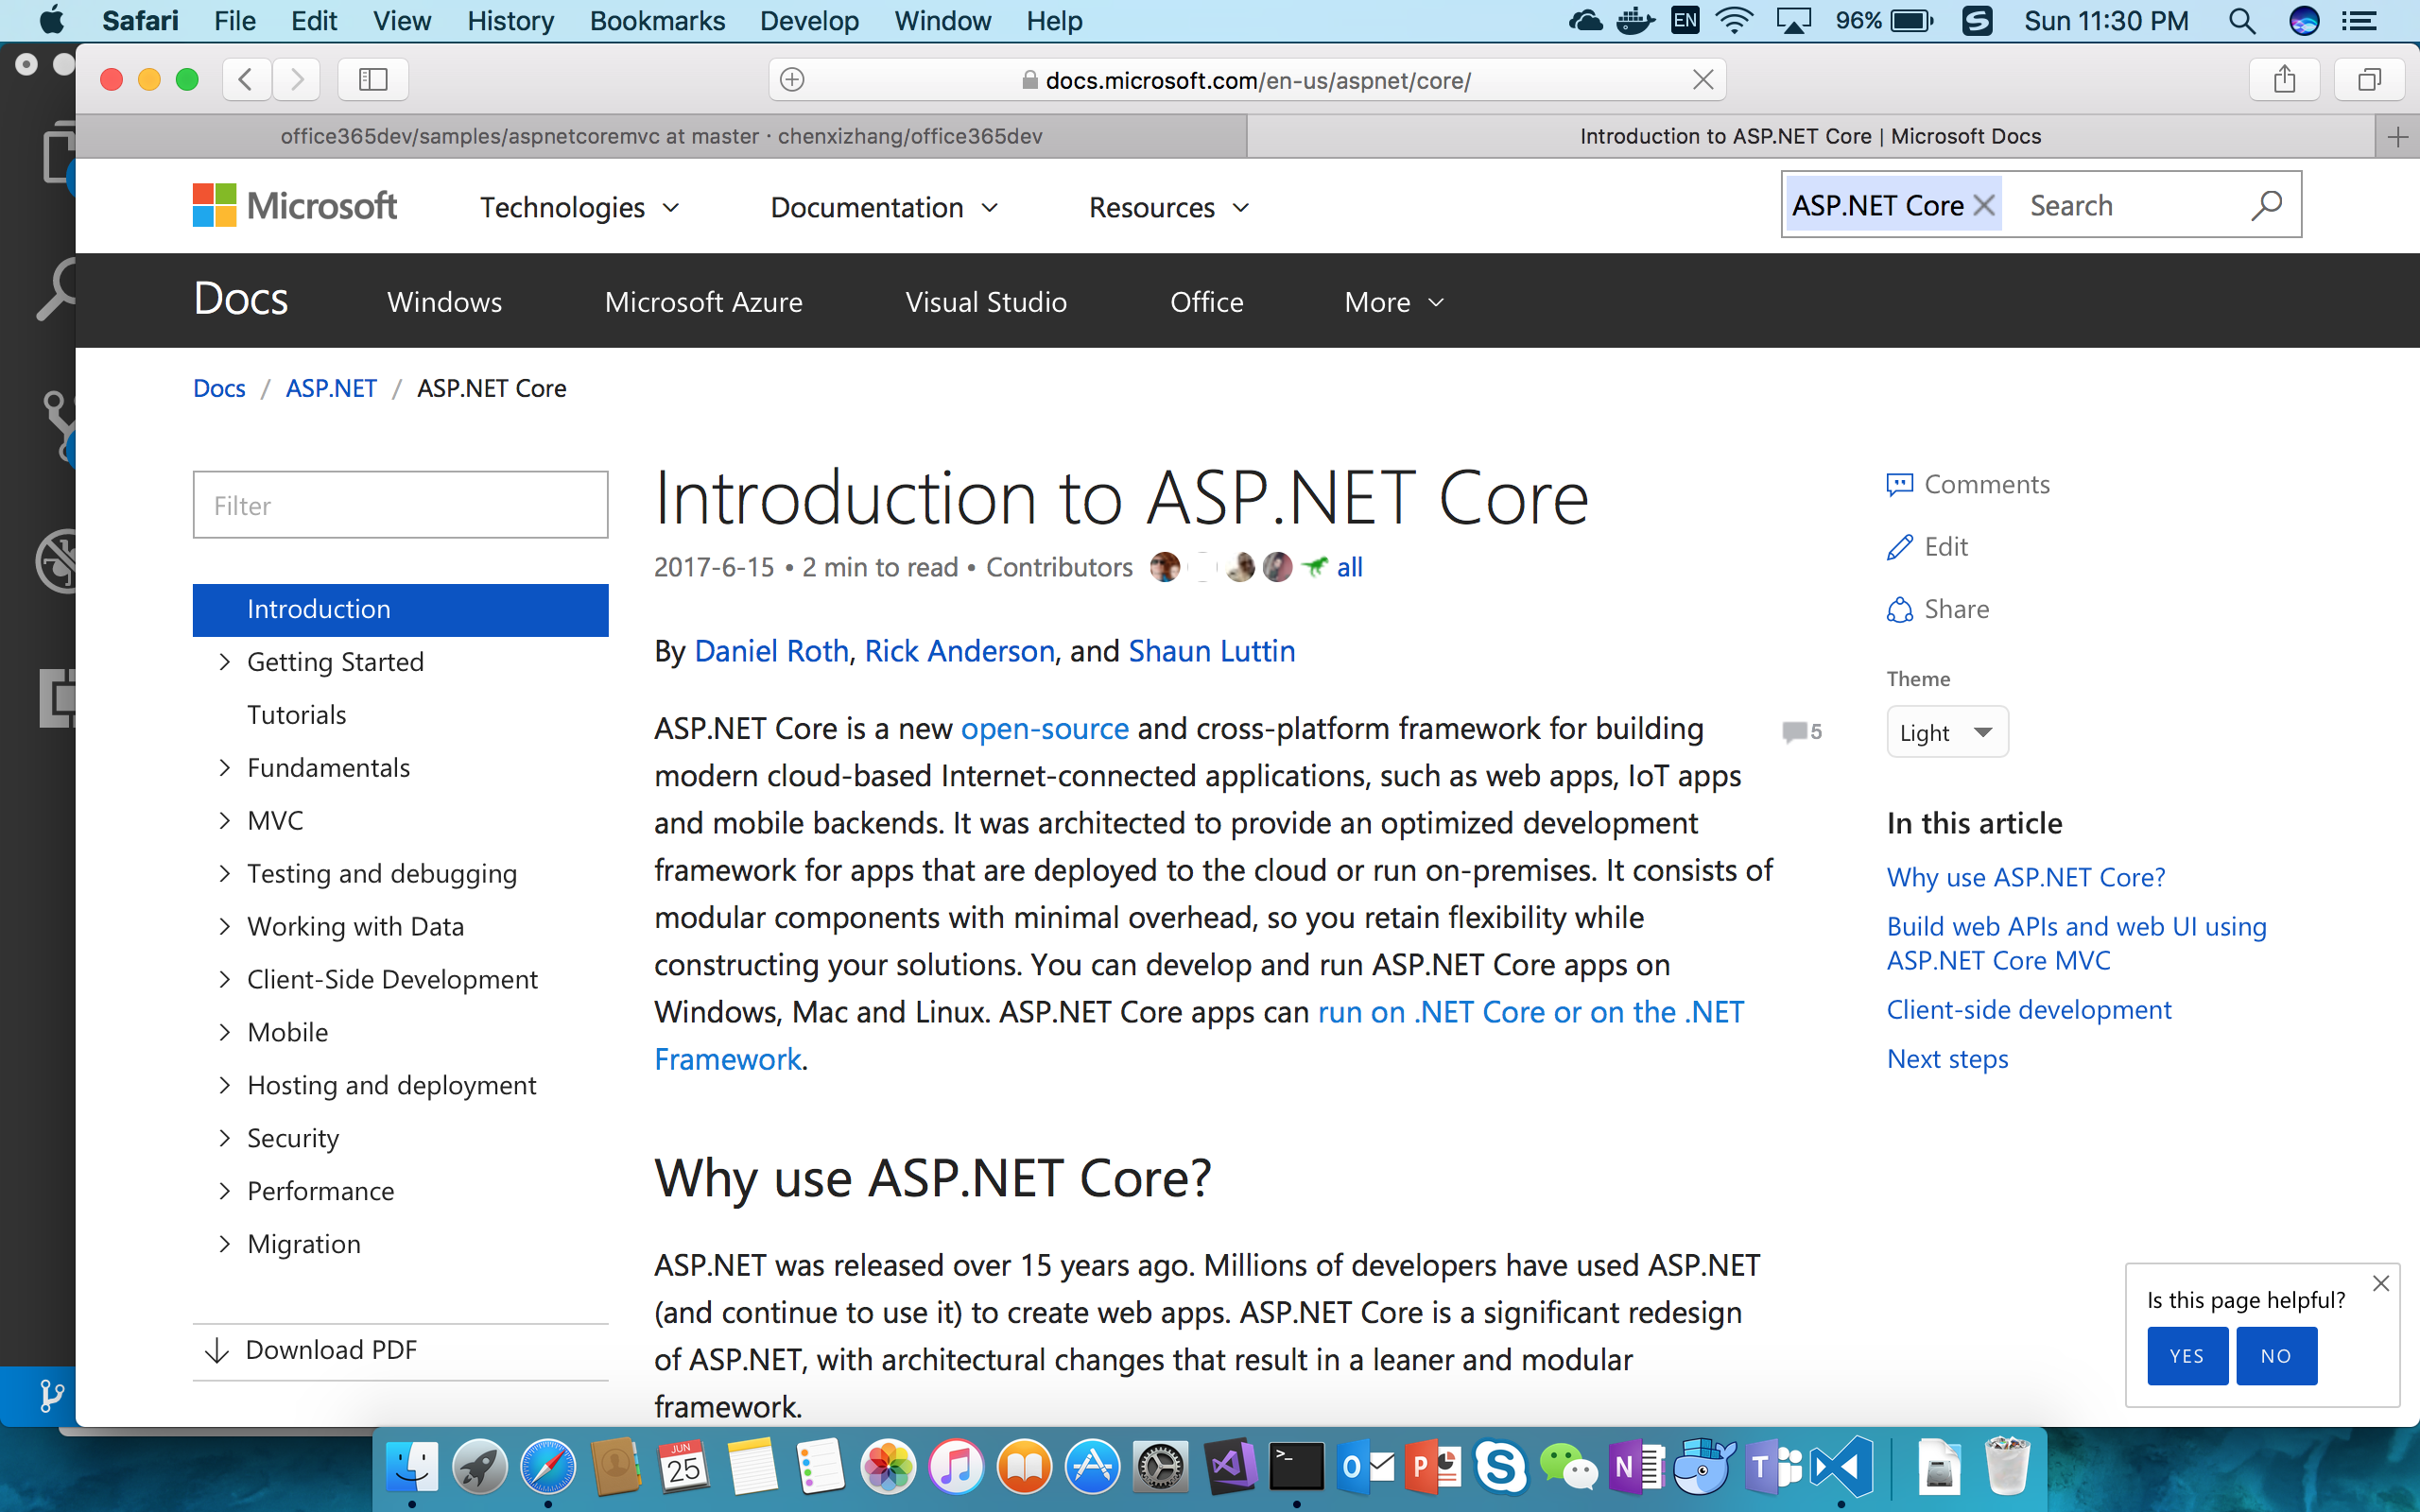Expand the Getting Started tree node
The width and height of the screenshot is (2420, 1512).
tap(225, 662)
